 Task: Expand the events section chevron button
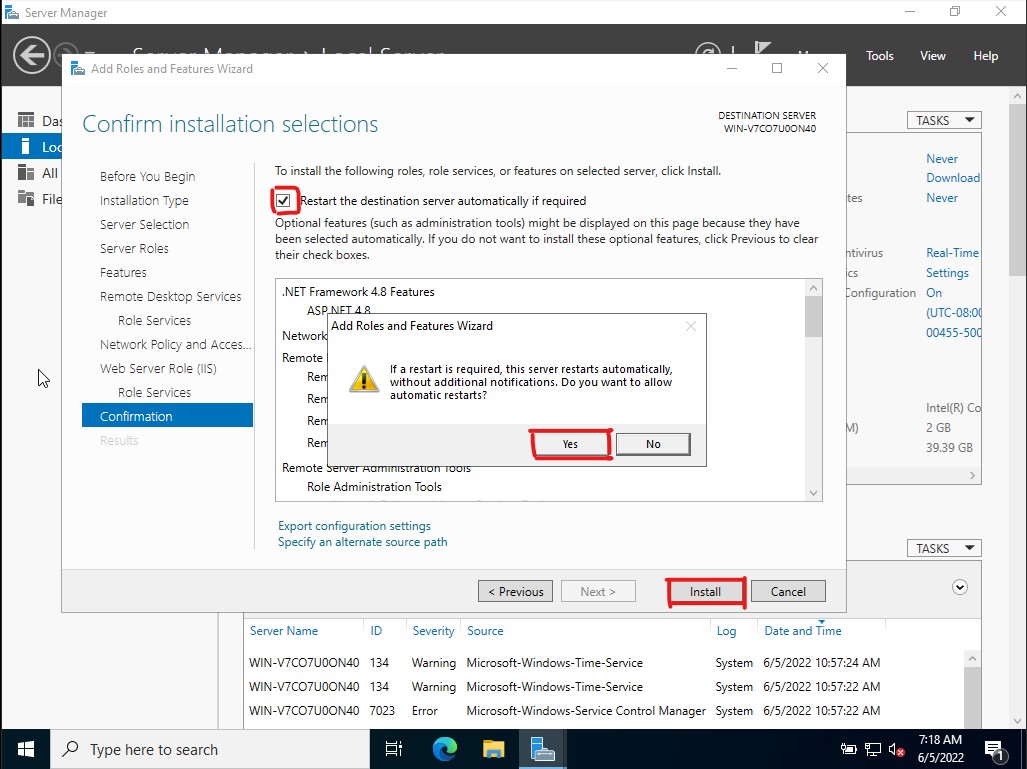[960, 587]
